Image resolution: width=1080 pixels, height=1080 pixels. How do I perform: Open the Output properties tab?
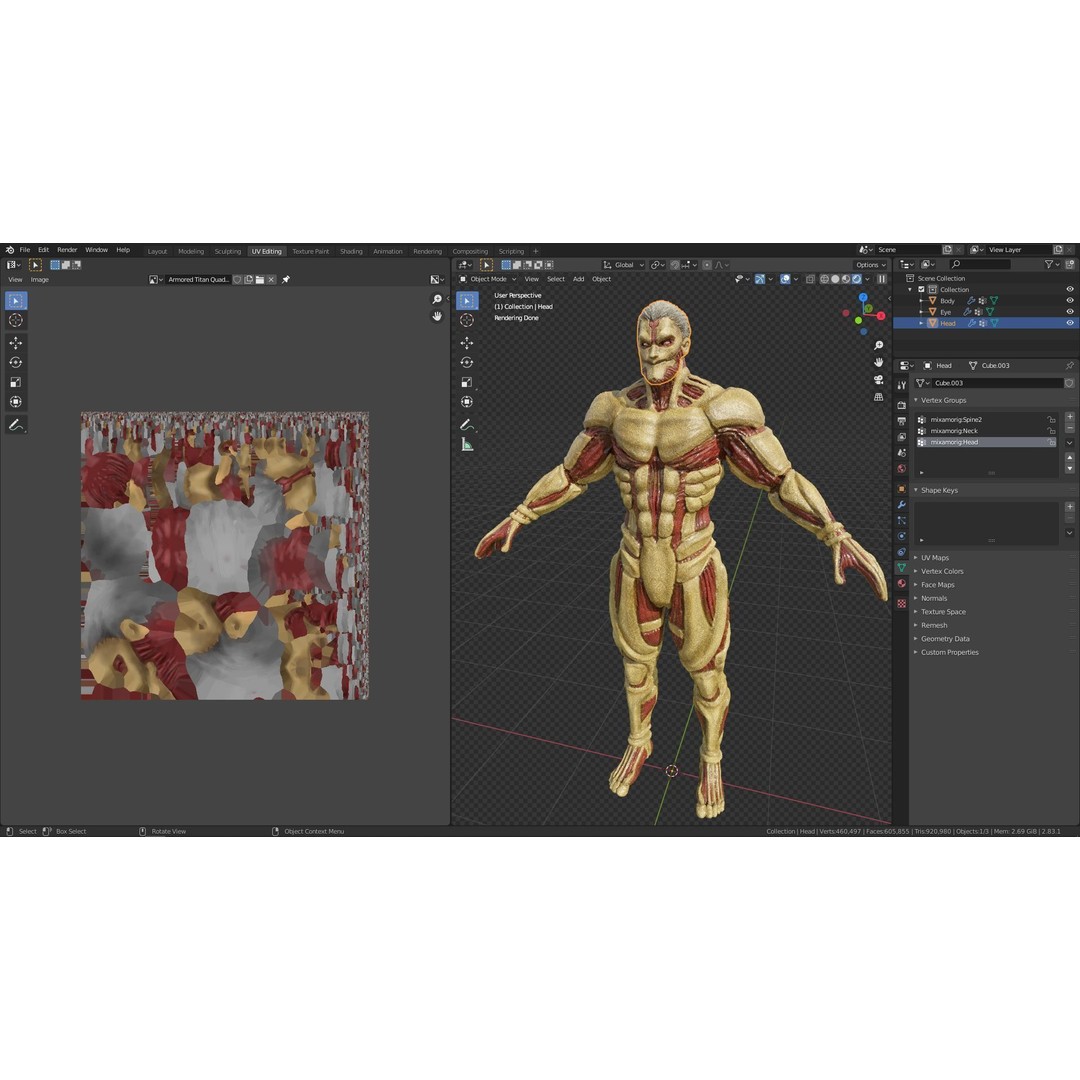pyautogui.click(x=902, y=421)
